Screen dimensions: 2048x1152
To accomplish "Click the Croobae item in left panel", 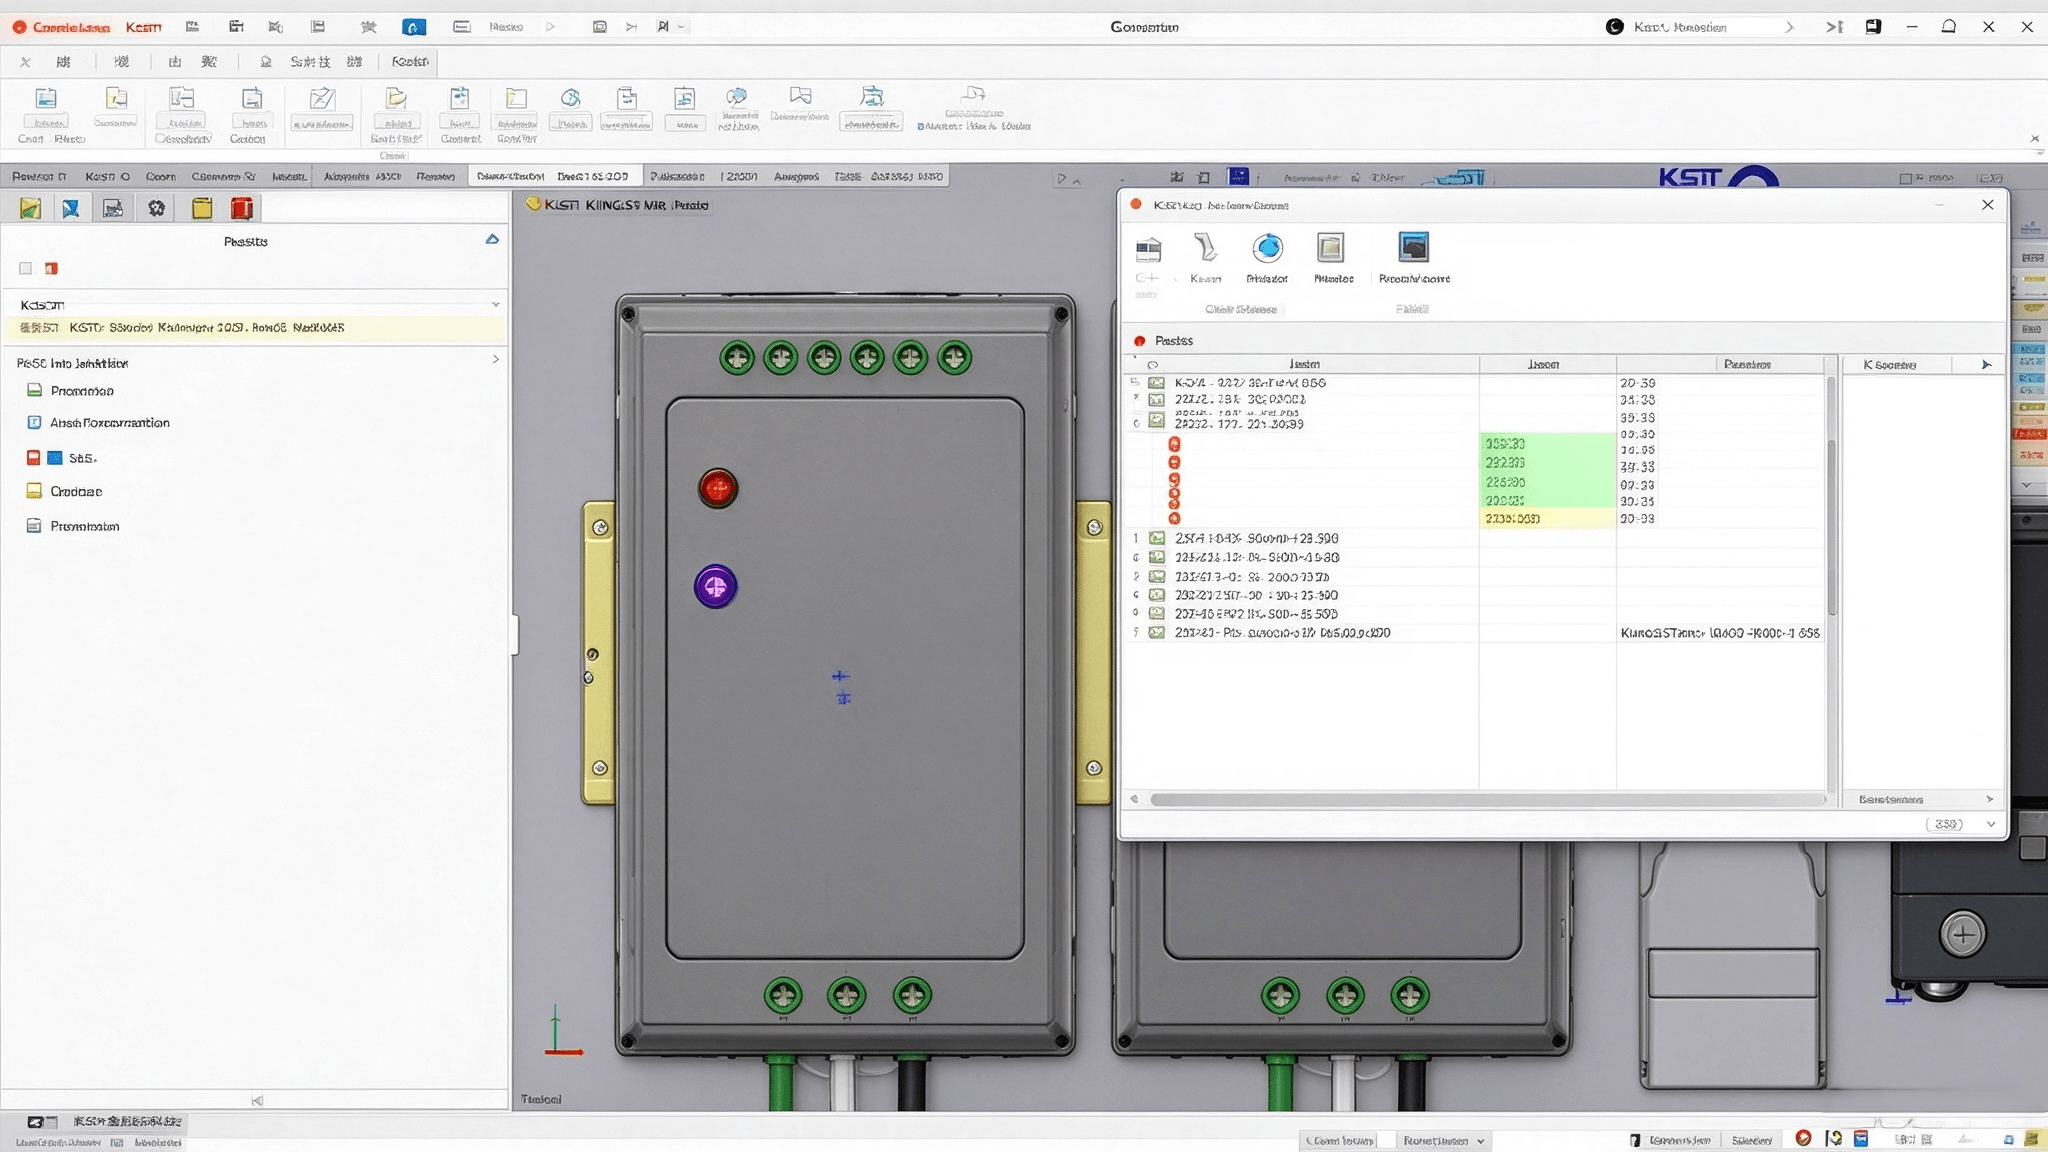I will pos(76,492).
